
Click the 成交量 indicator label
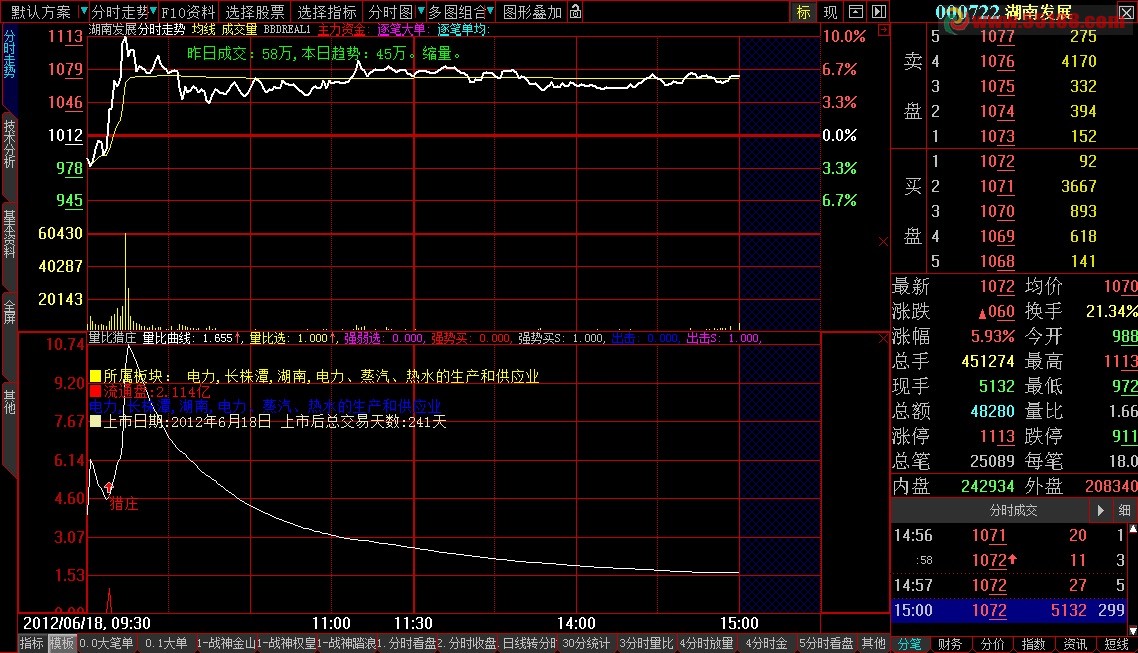coord(239,29)
